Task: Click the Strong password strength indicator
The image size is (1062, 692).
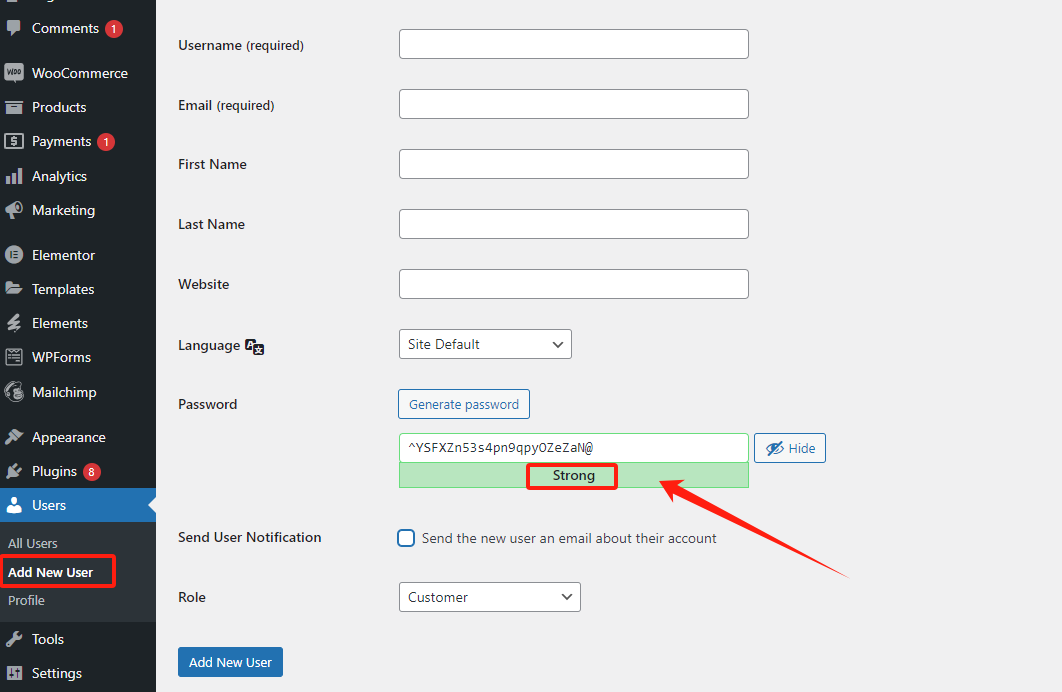Action: [x=574, y=475]
